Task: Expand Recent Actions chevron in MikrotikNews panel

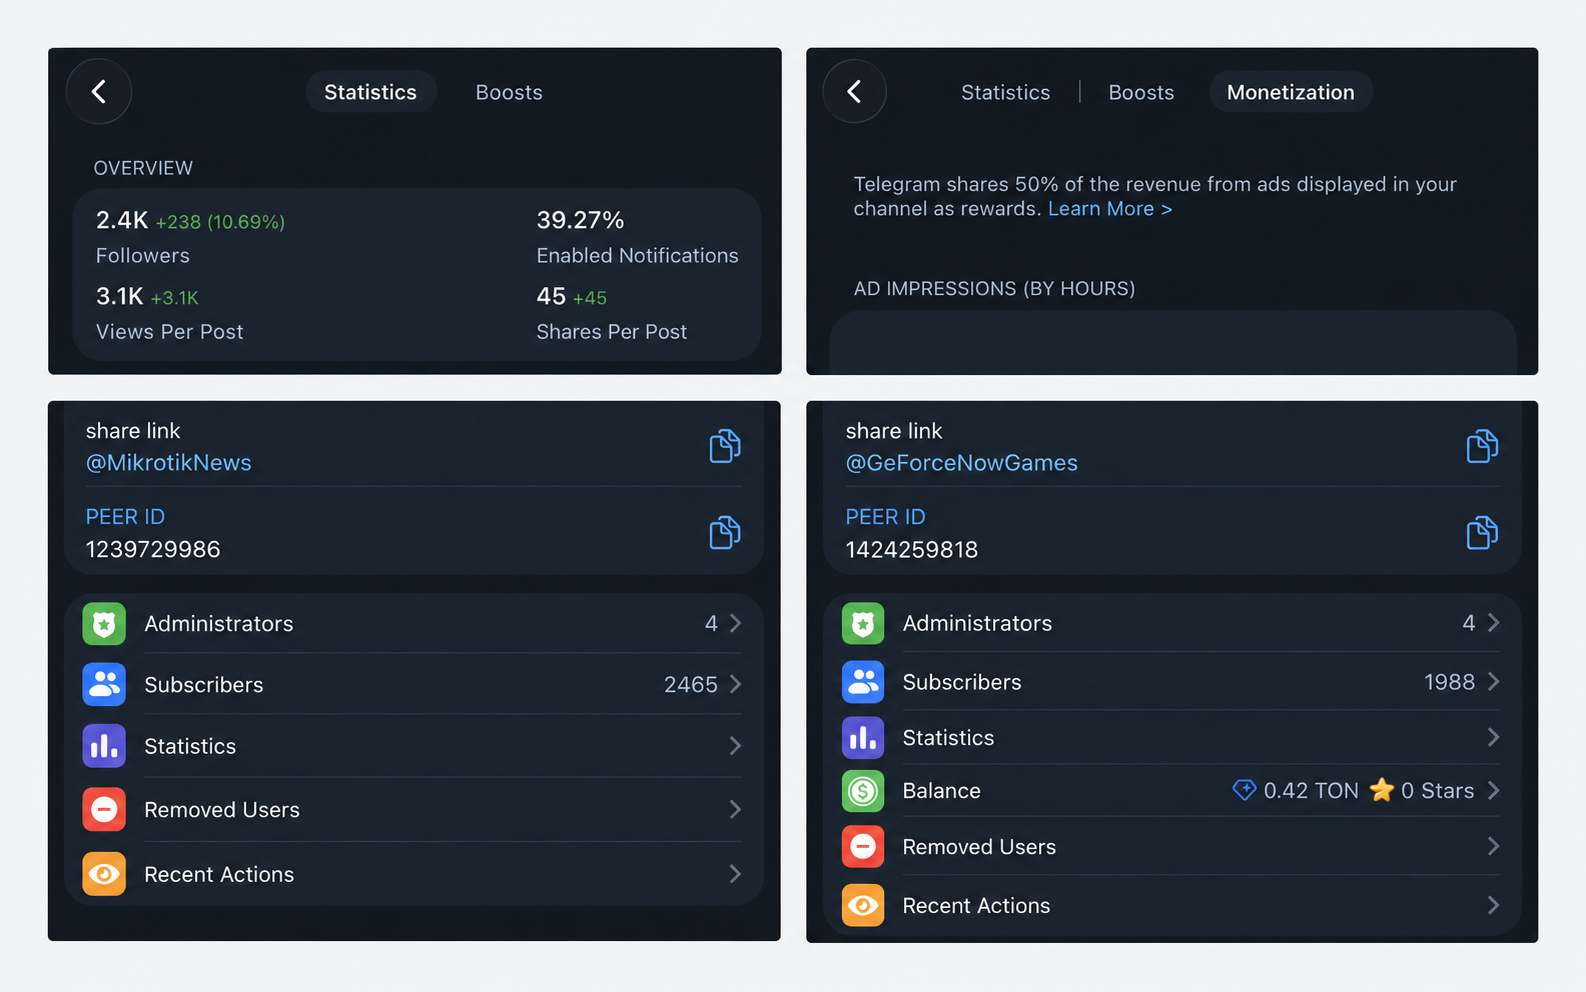Action: point(735,874)
